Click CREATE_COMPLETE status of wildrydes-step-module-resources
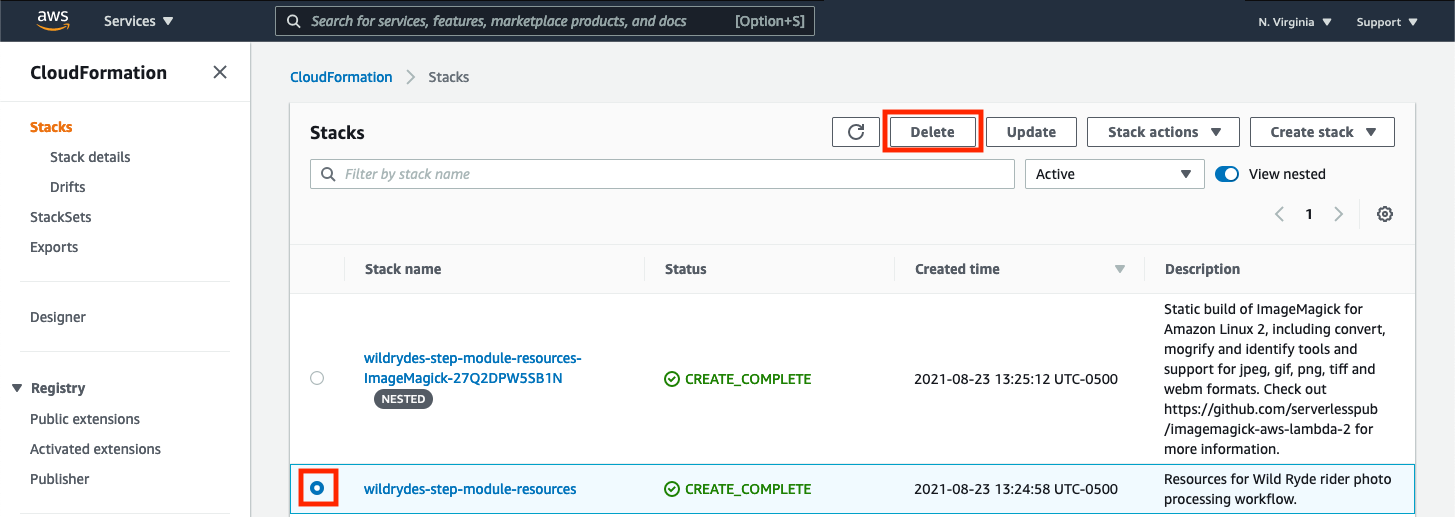 coord(738,489)
